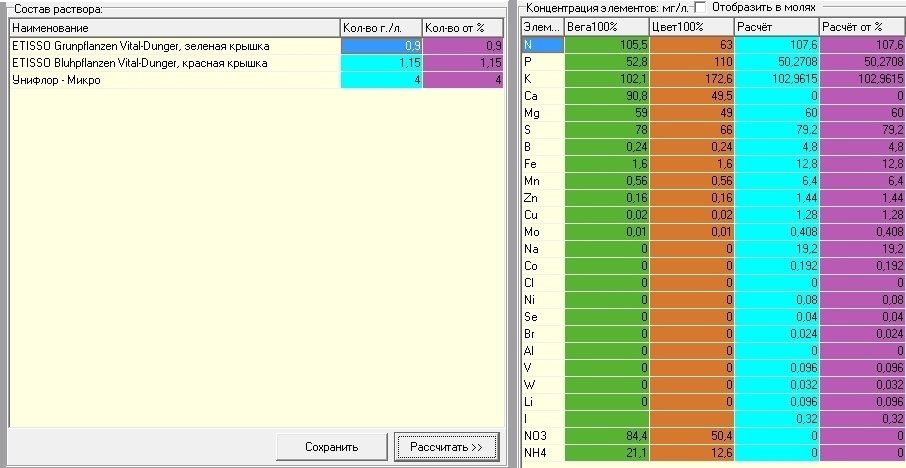Click the Сохранить button

pyautogui.click(x=332, y=447)
